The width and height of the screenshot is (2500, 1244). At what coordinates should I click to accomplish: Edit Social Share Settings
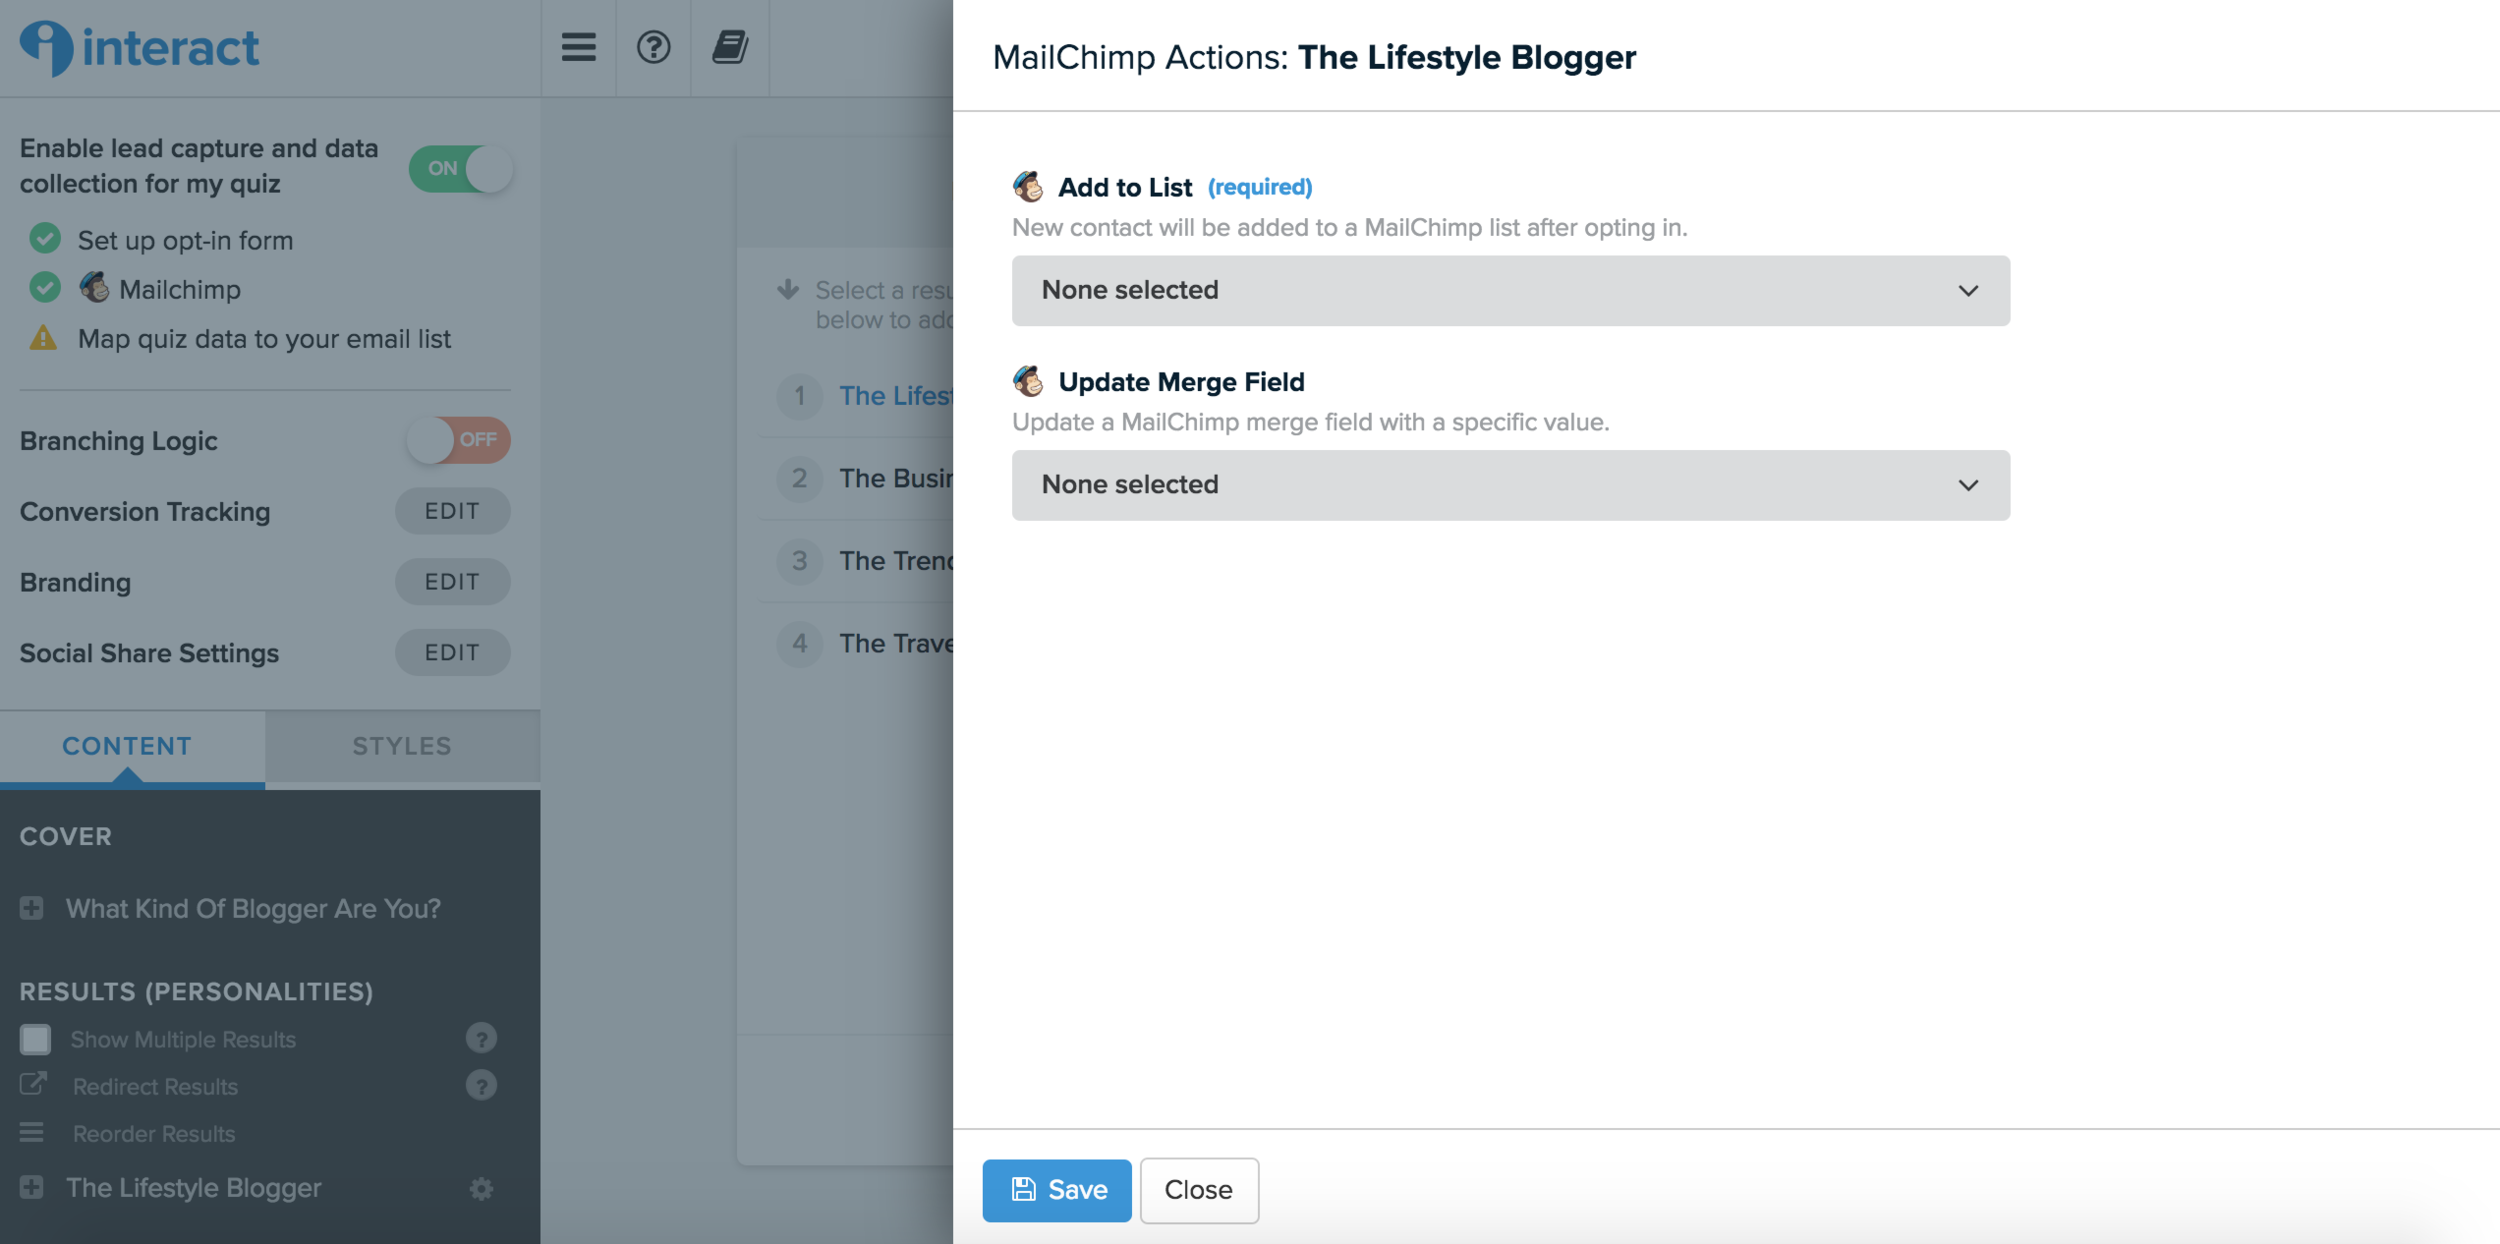(452, 652)
